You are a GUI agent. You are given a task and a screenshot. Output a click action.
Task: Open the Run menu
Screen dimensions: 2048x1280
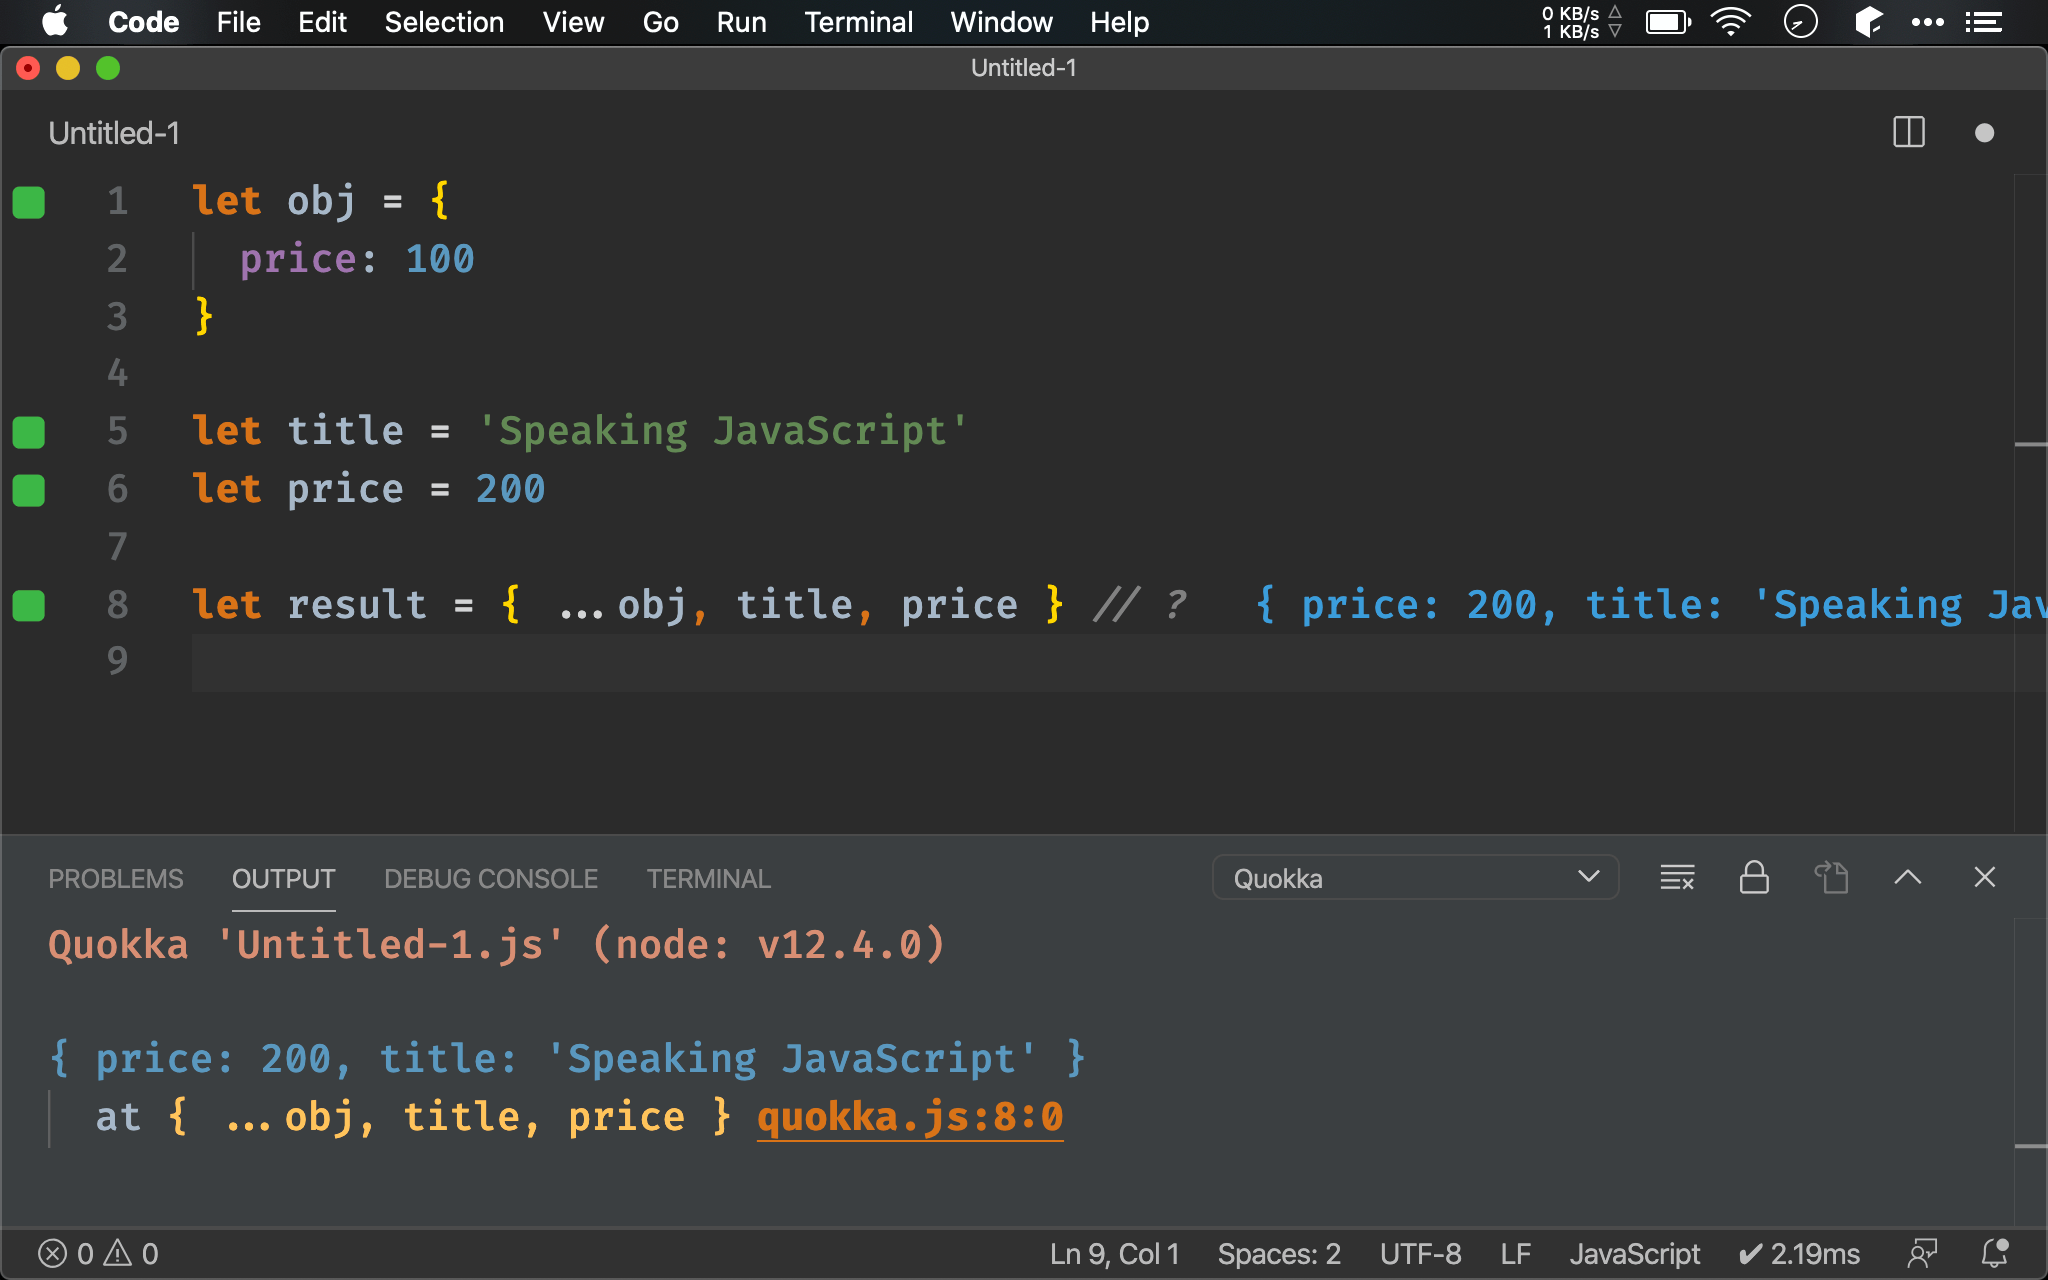(741, 22)
